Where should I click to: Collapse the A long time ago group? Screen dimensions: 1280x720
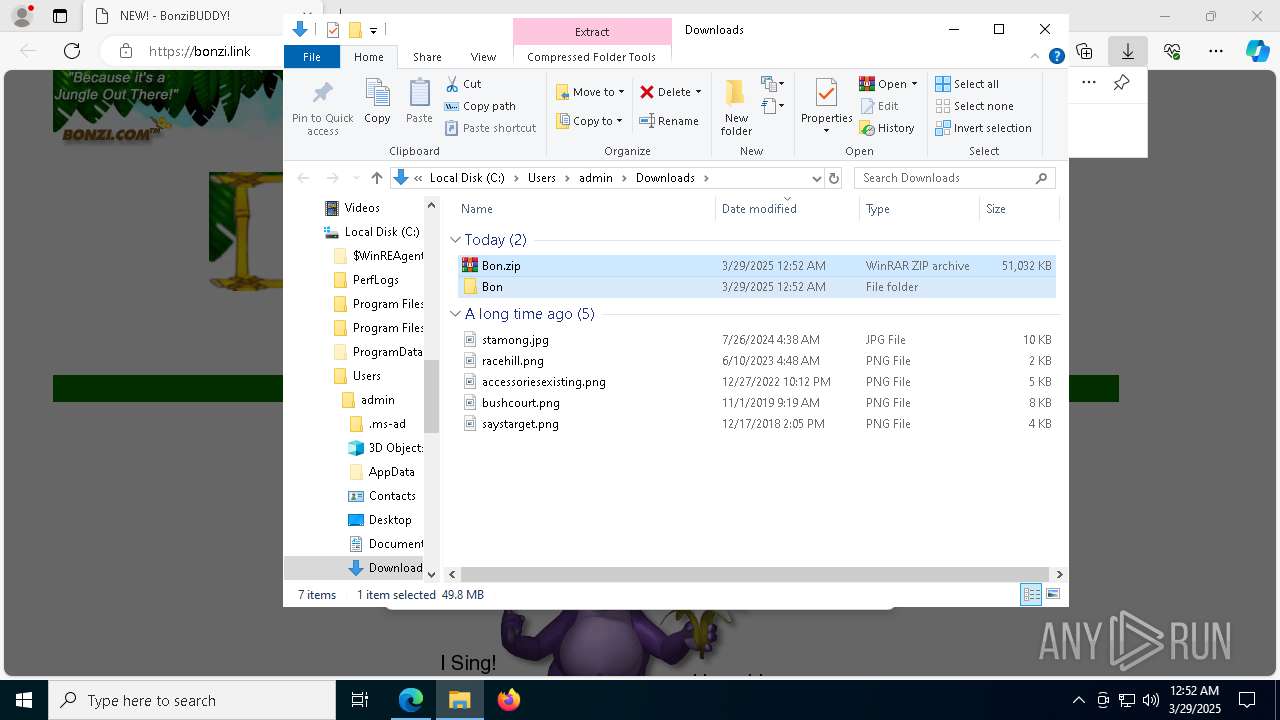[x=455, y=314]
